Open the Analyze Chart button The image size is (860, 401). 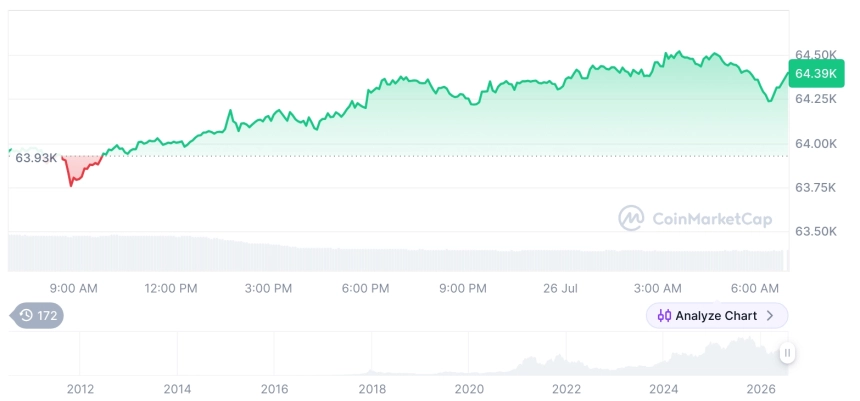click(x=717, y=315)
